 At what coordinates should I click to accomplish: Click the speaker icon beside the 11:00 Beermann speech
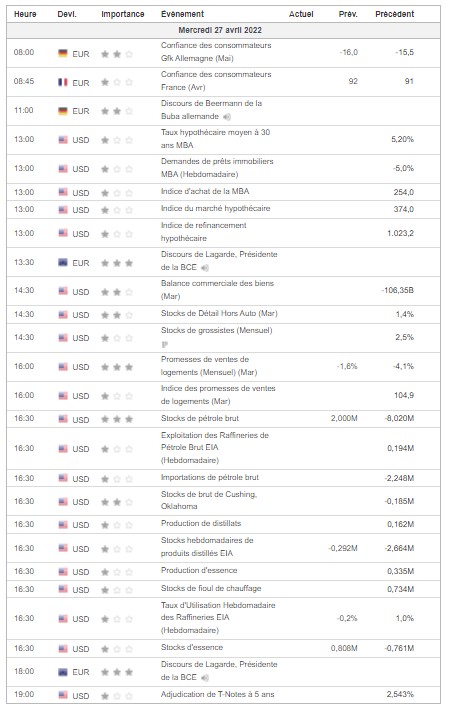[227, 117]
